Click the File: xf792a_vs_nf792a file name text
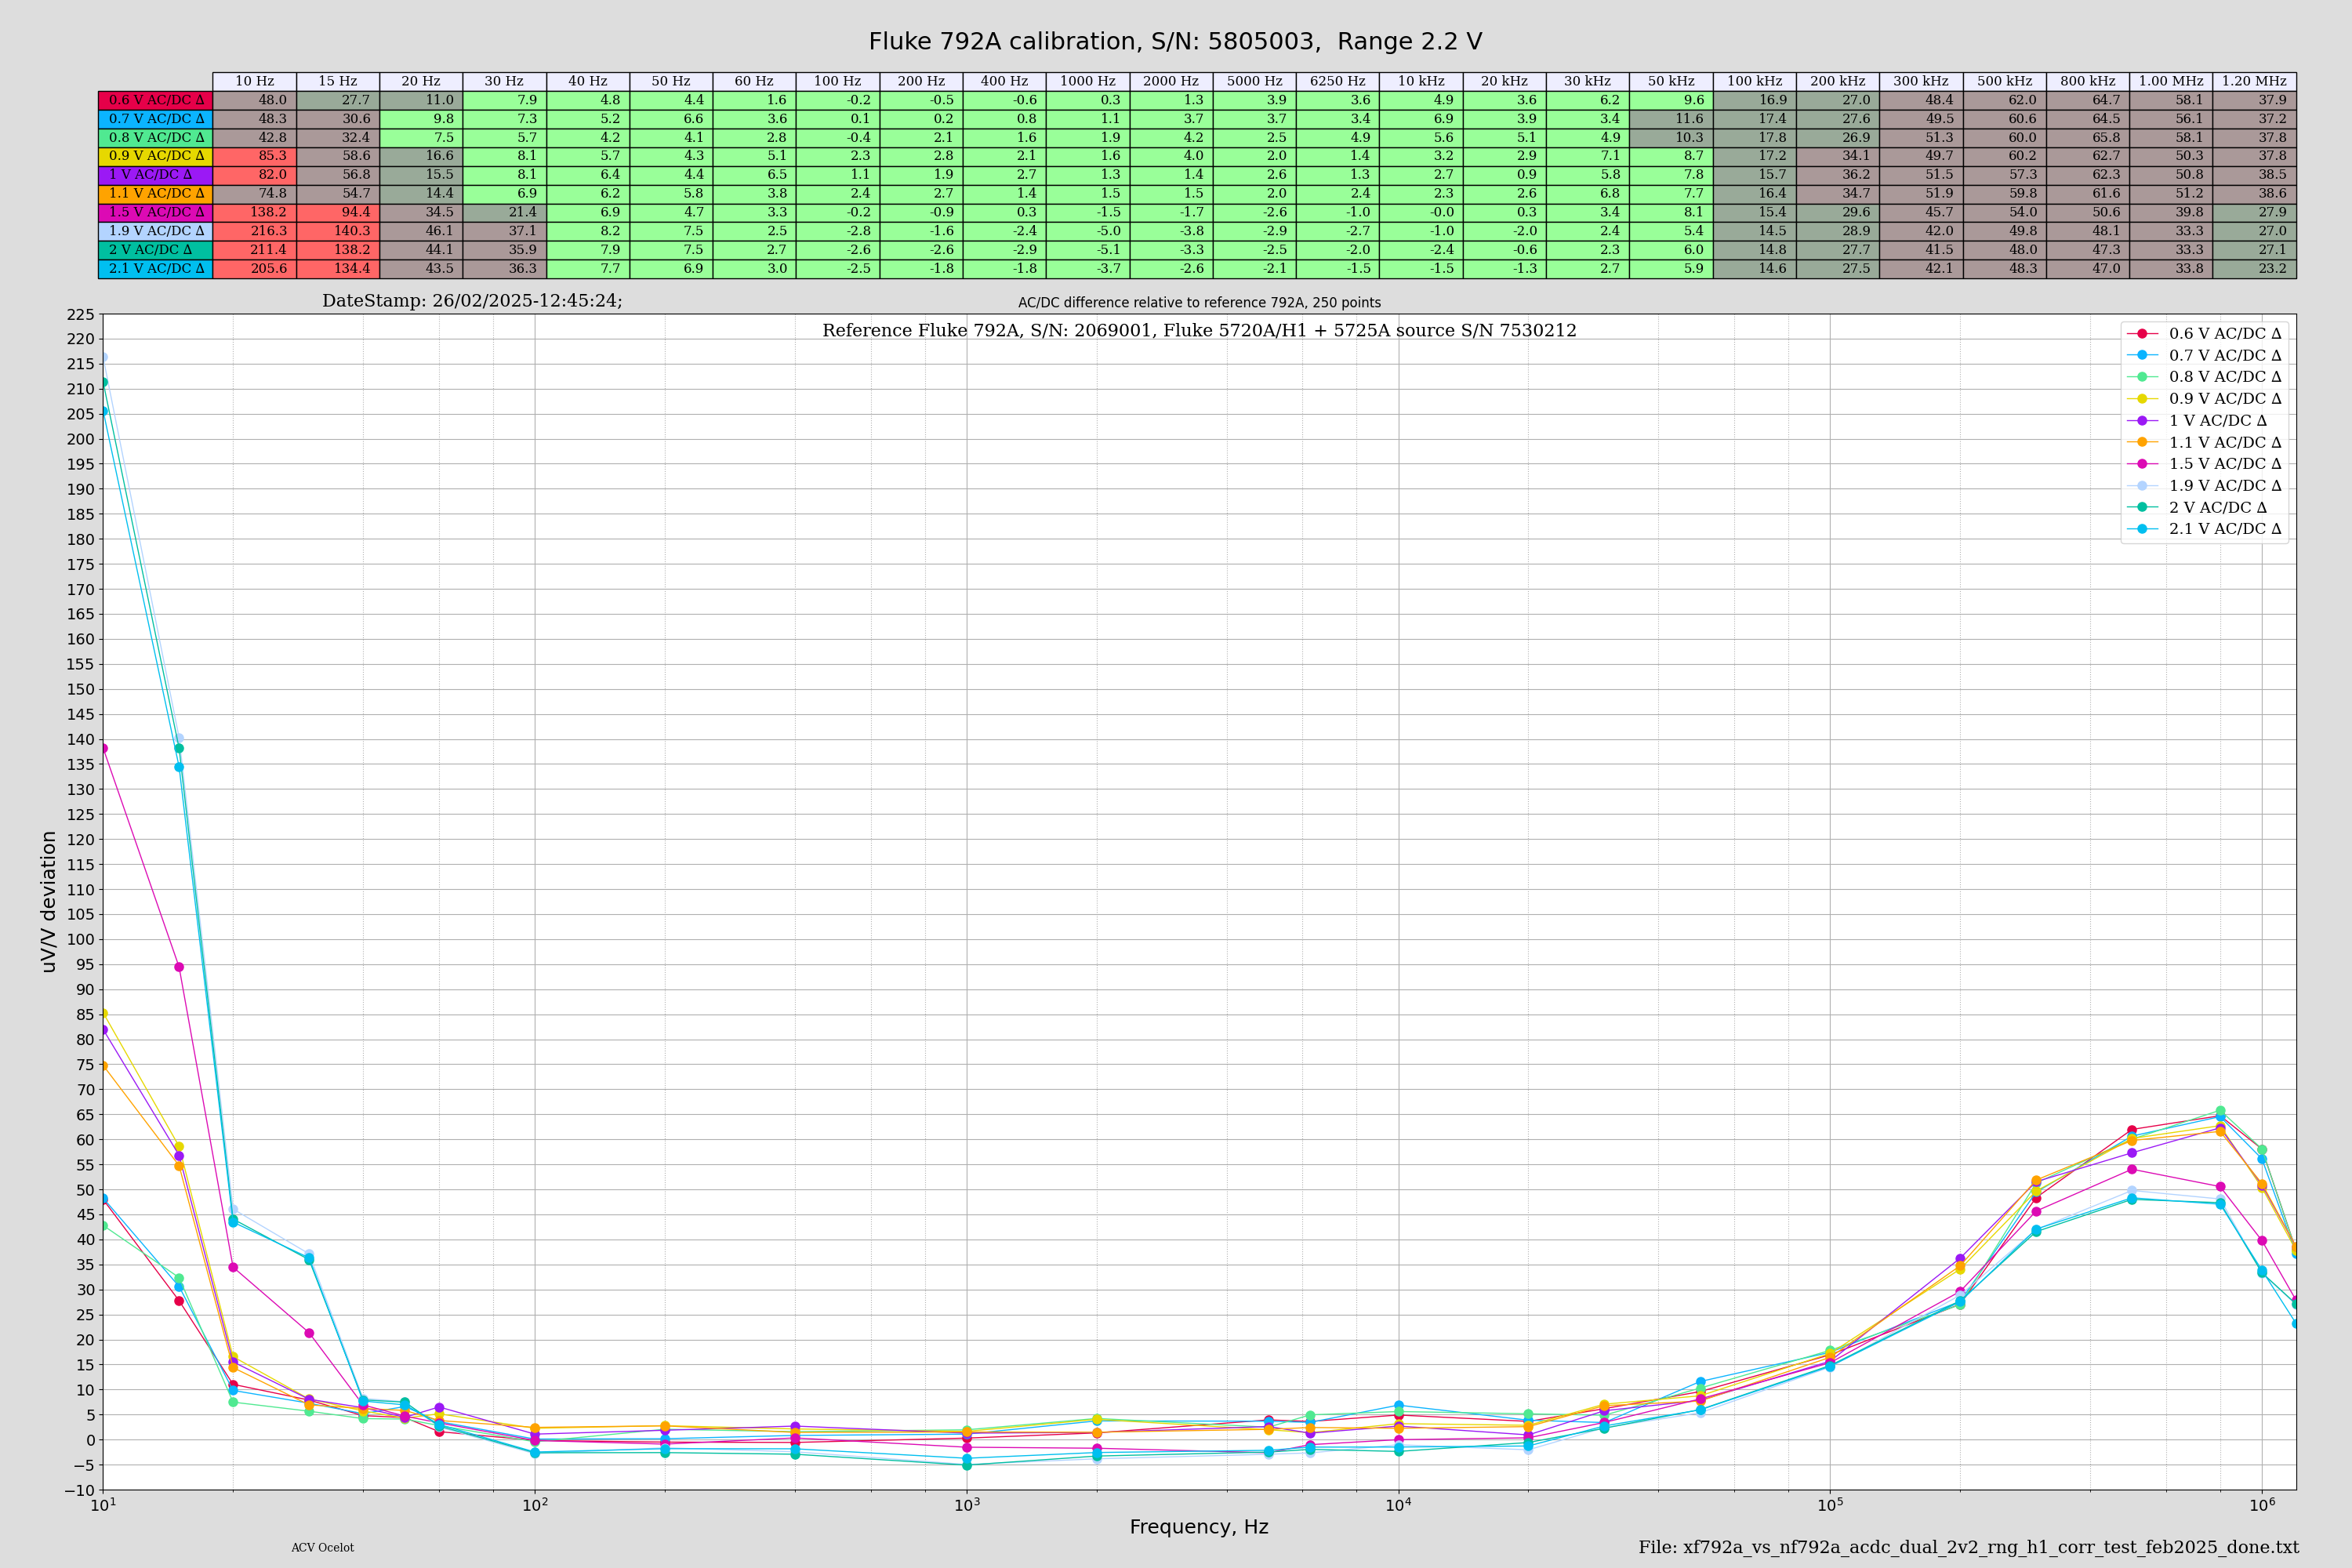Viewport: 2352px width, 1568px height. (x=1968, y=1548)
